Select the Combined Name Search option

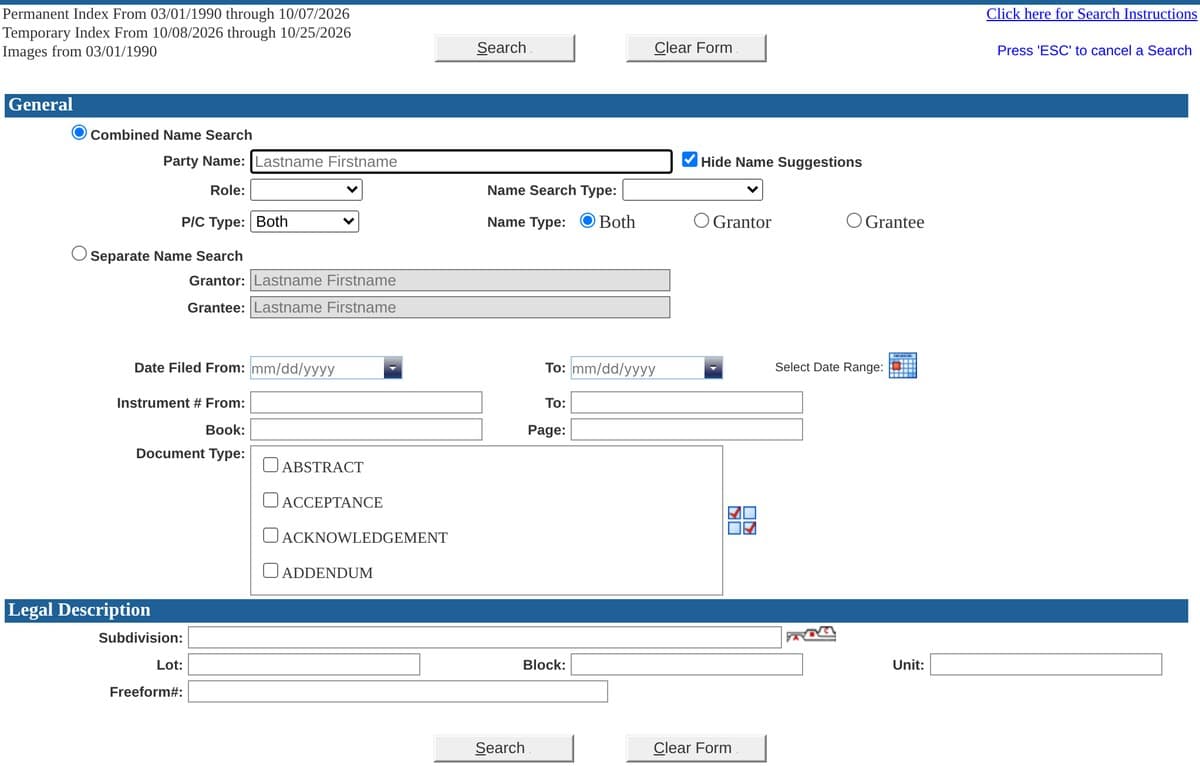[80, 133]
